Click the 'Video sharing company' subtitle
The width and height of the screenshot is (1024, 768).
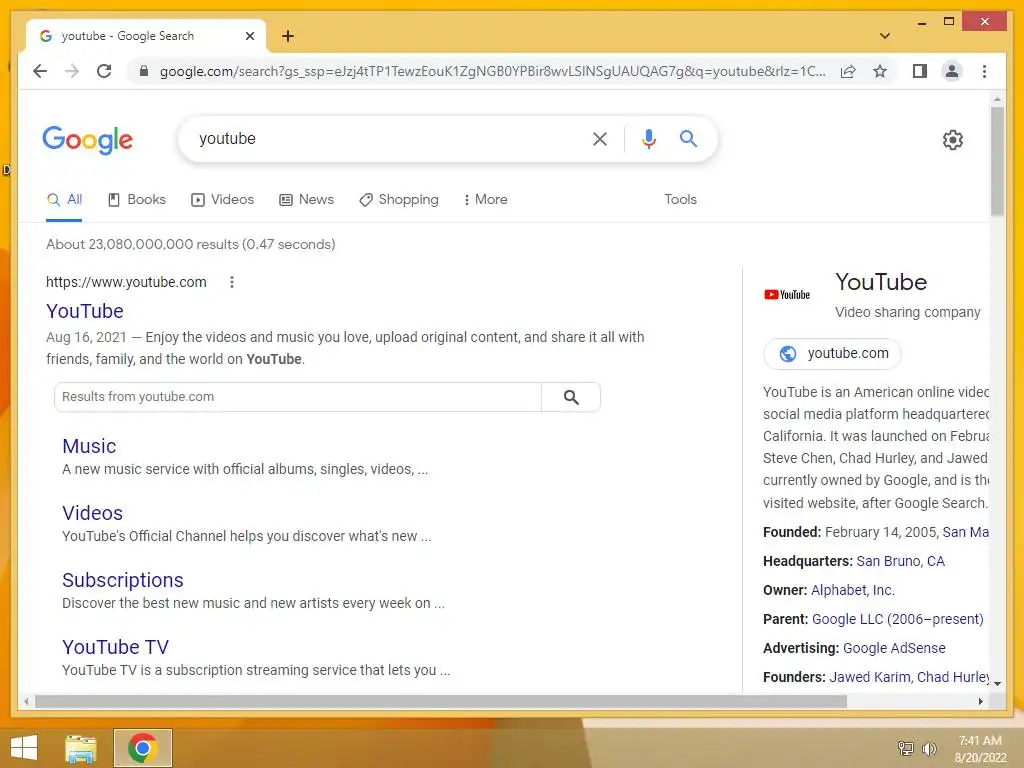(x=908, y=312)
